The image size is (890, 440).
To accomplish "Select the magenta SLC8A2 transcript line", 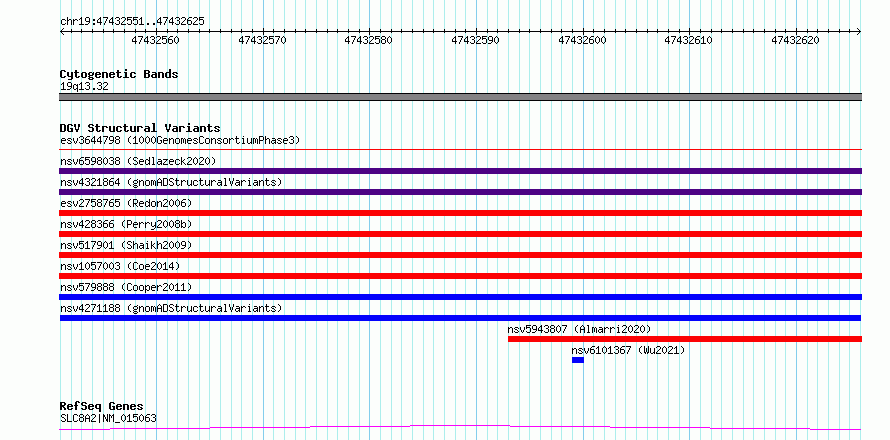I will pyautogui.click(x=460, y=427).
